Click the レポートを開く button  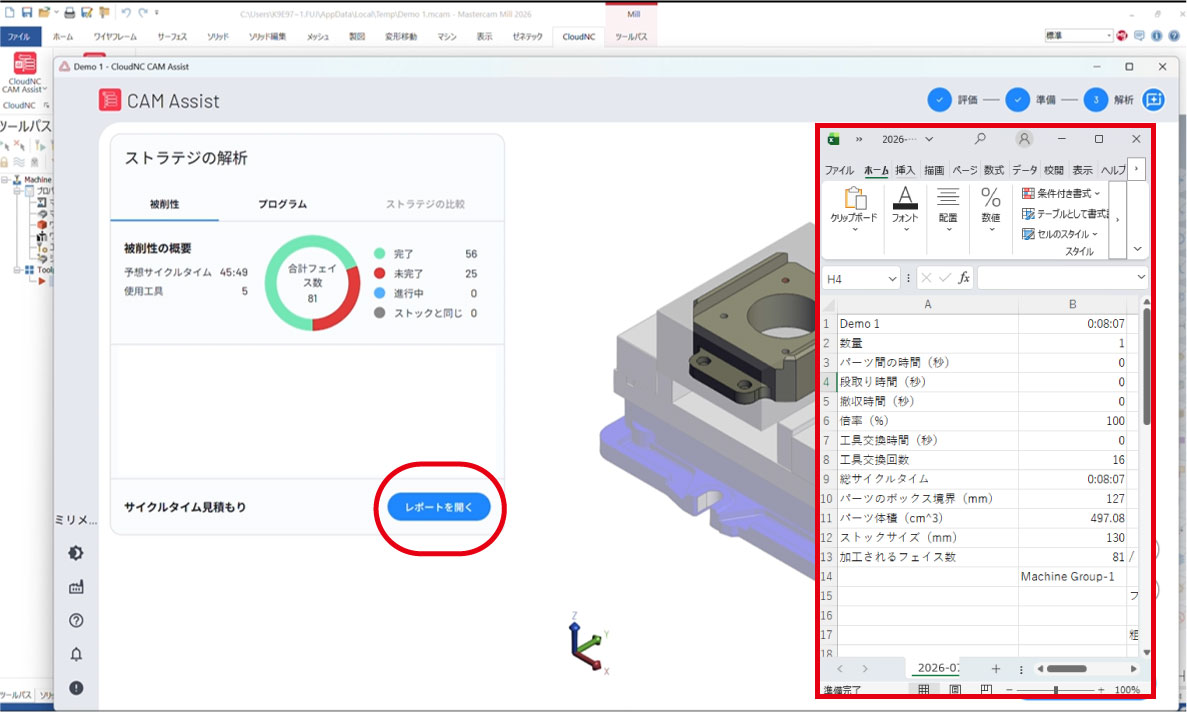(x=439, y=507)
